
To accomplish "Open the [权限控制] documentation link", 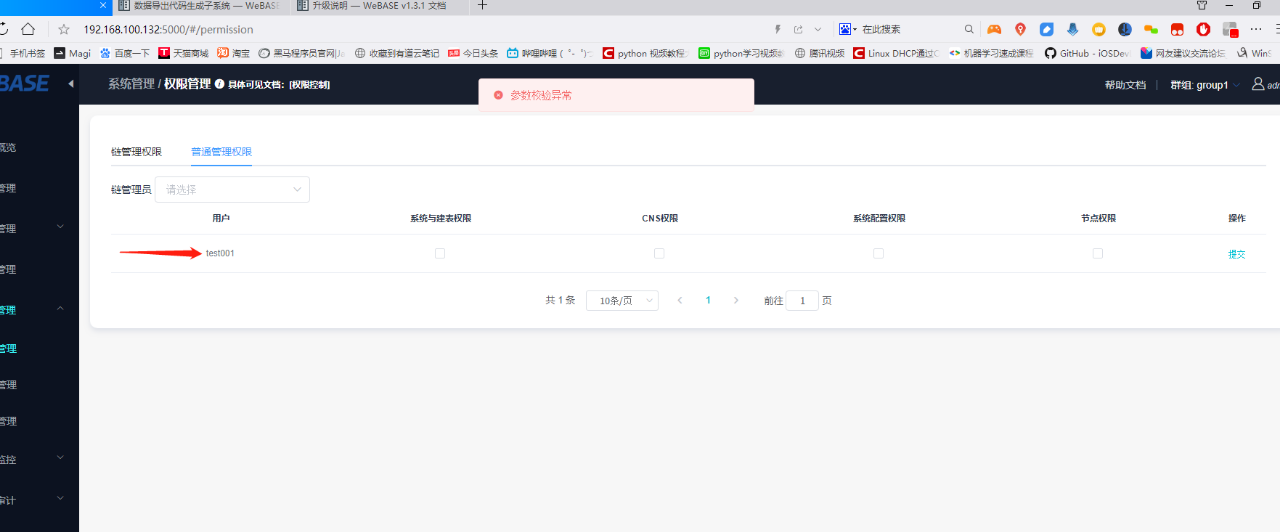I will pyautogui.click(x=309, y=85).
